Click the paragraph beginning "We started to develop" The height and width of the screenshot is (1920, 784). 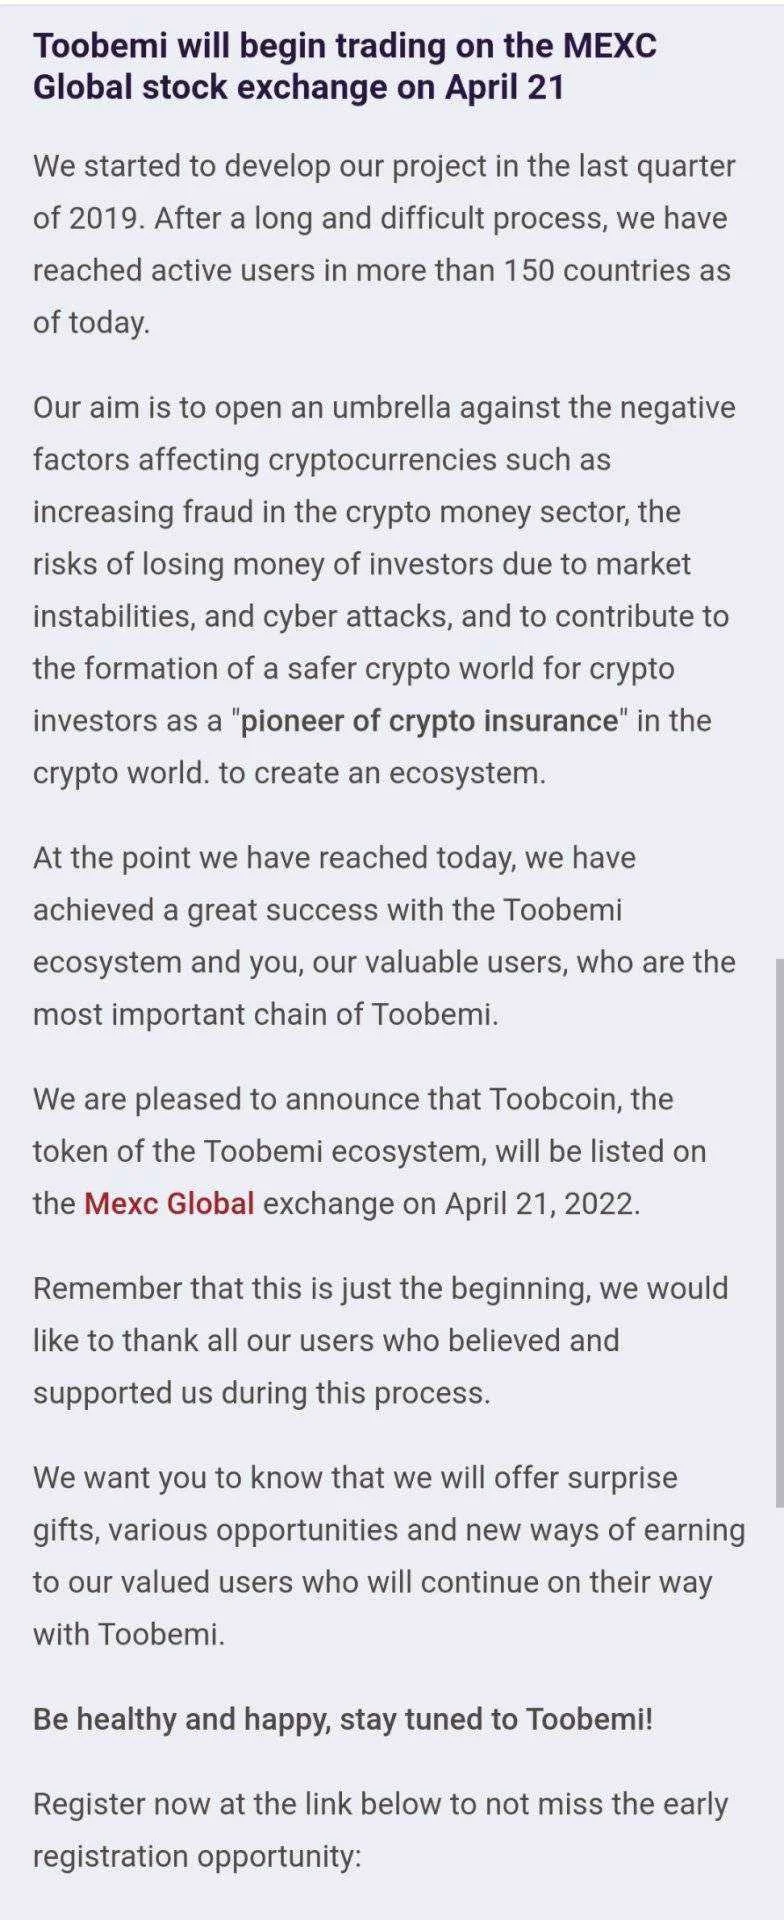point(384,244)
